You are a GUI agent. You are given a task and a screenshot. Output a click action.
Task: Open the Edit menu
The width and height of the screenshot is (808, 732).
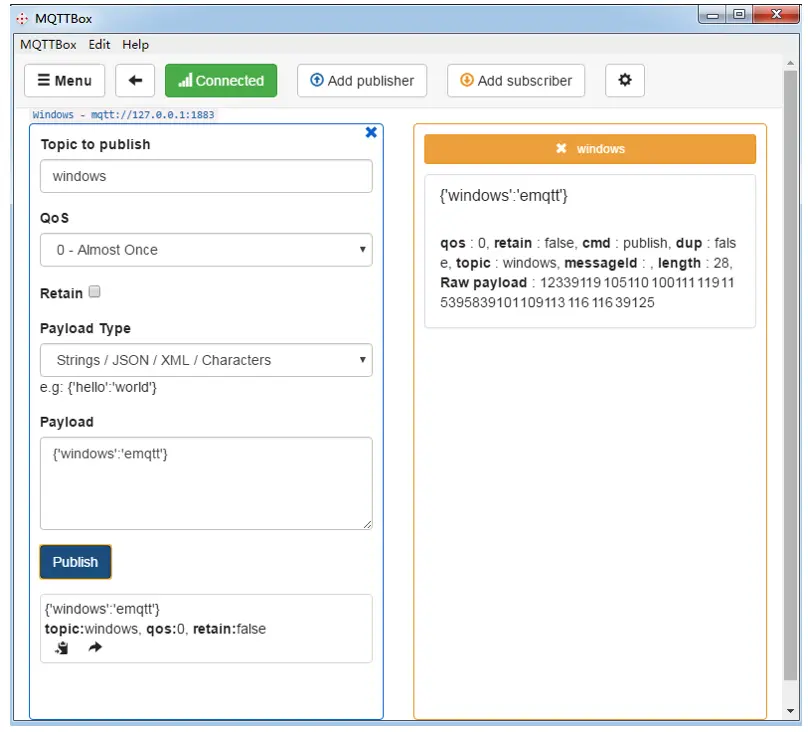click(x=99, y=45)
